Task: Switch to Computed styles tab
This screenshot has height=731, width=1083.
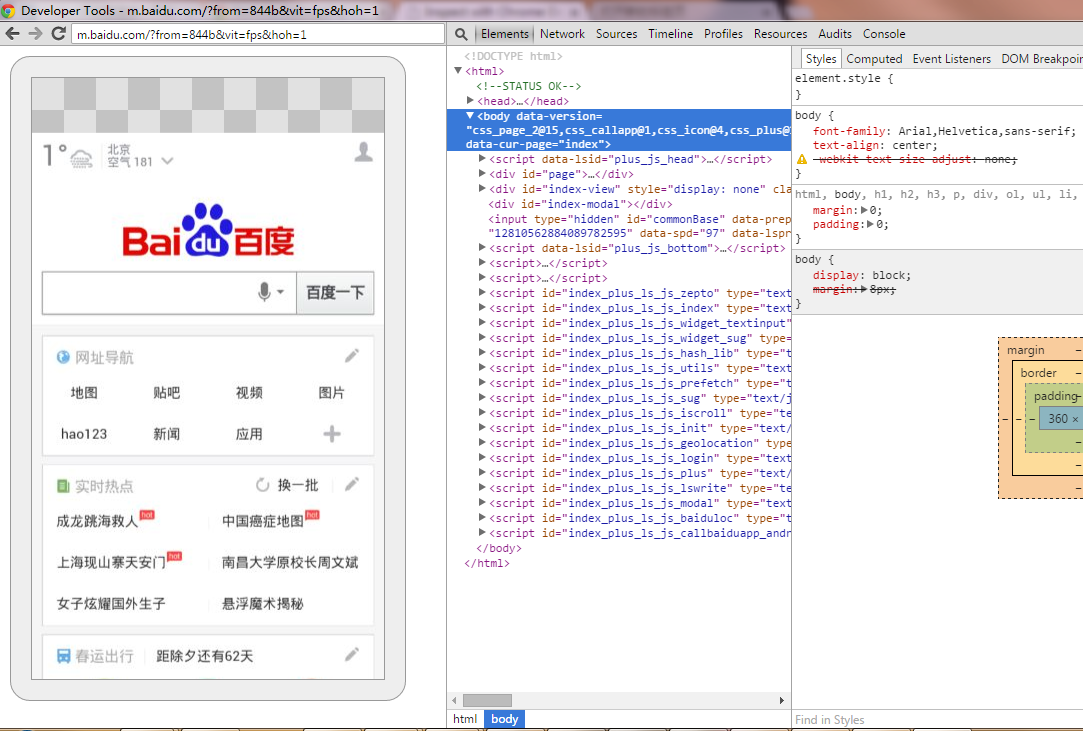Action: click(x=874, y=59)
